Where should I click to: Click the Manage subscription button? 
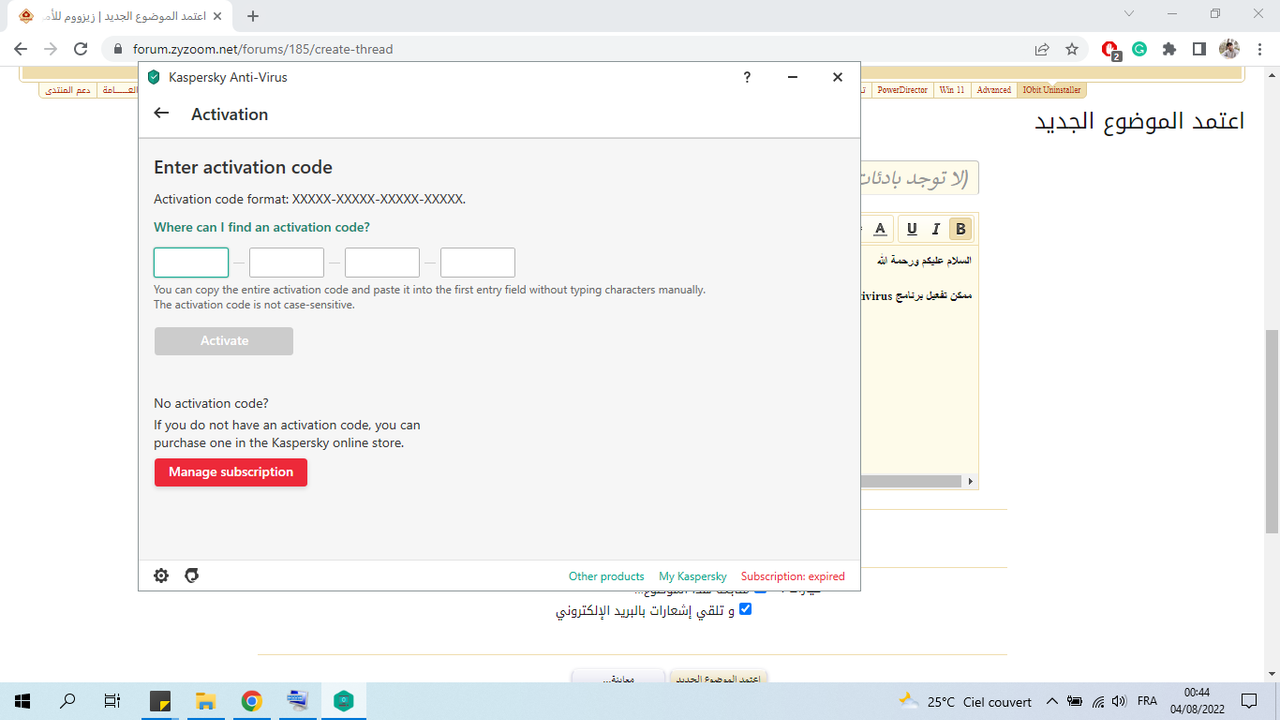click(x=231, y=472)
